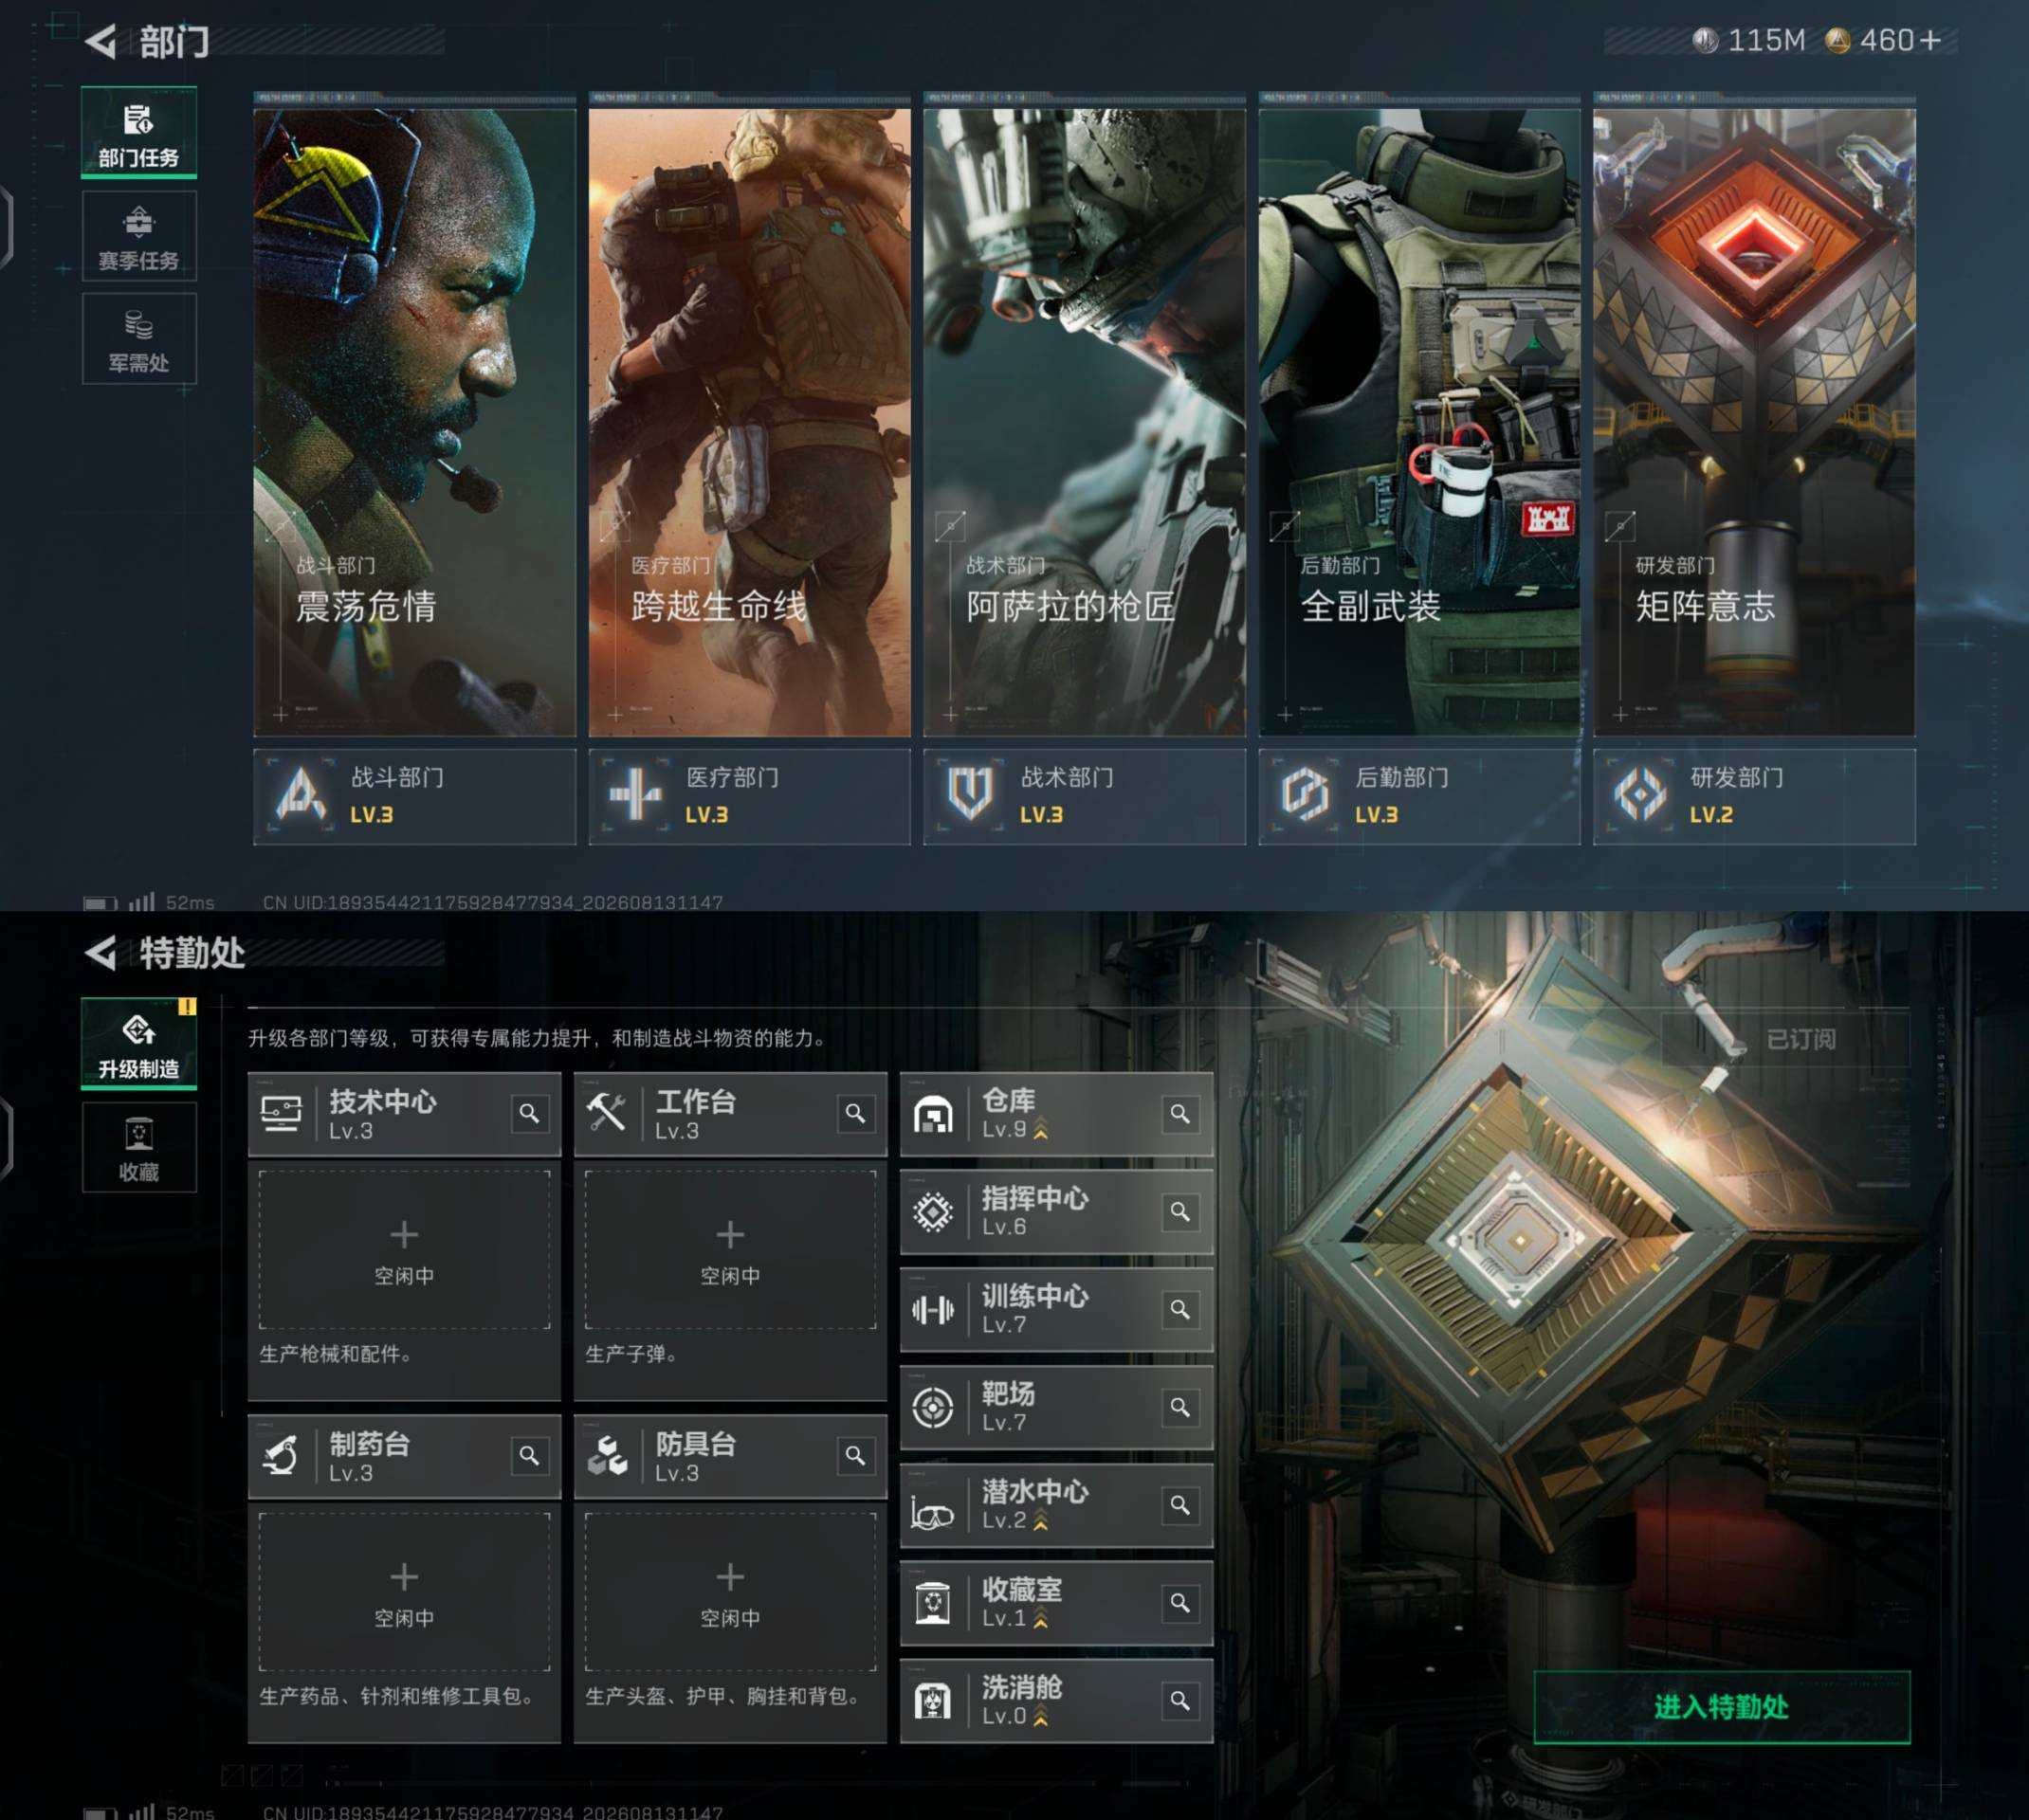Start production in idle 制药台 slot
Image resolution: width=2029 pixels, height=1820 pixels.
click(404, 1592)
